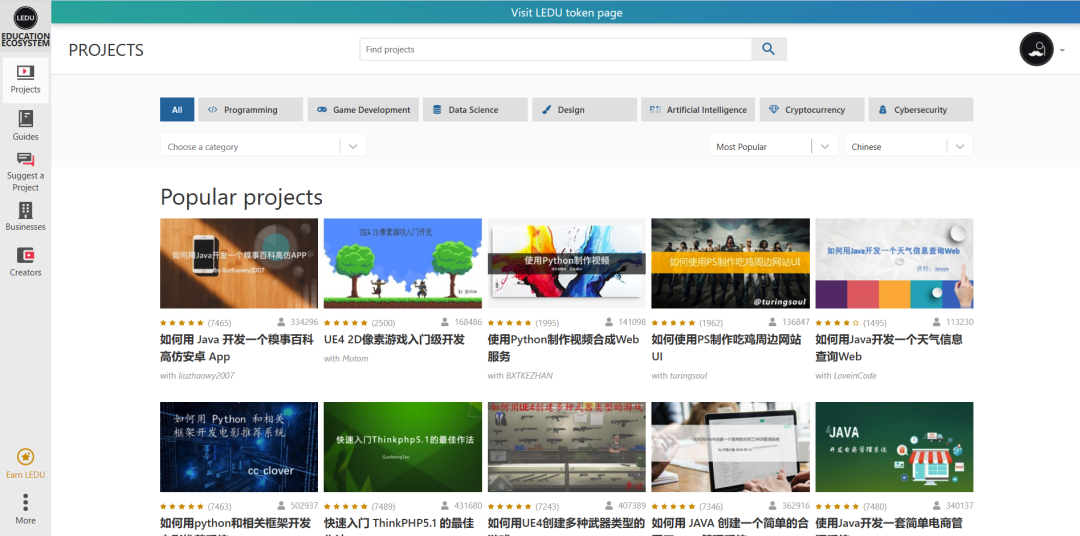
Task: Open thumbnail of Java 糗事百科 App project
Action: pyautogui.click(x=239, y=263)
